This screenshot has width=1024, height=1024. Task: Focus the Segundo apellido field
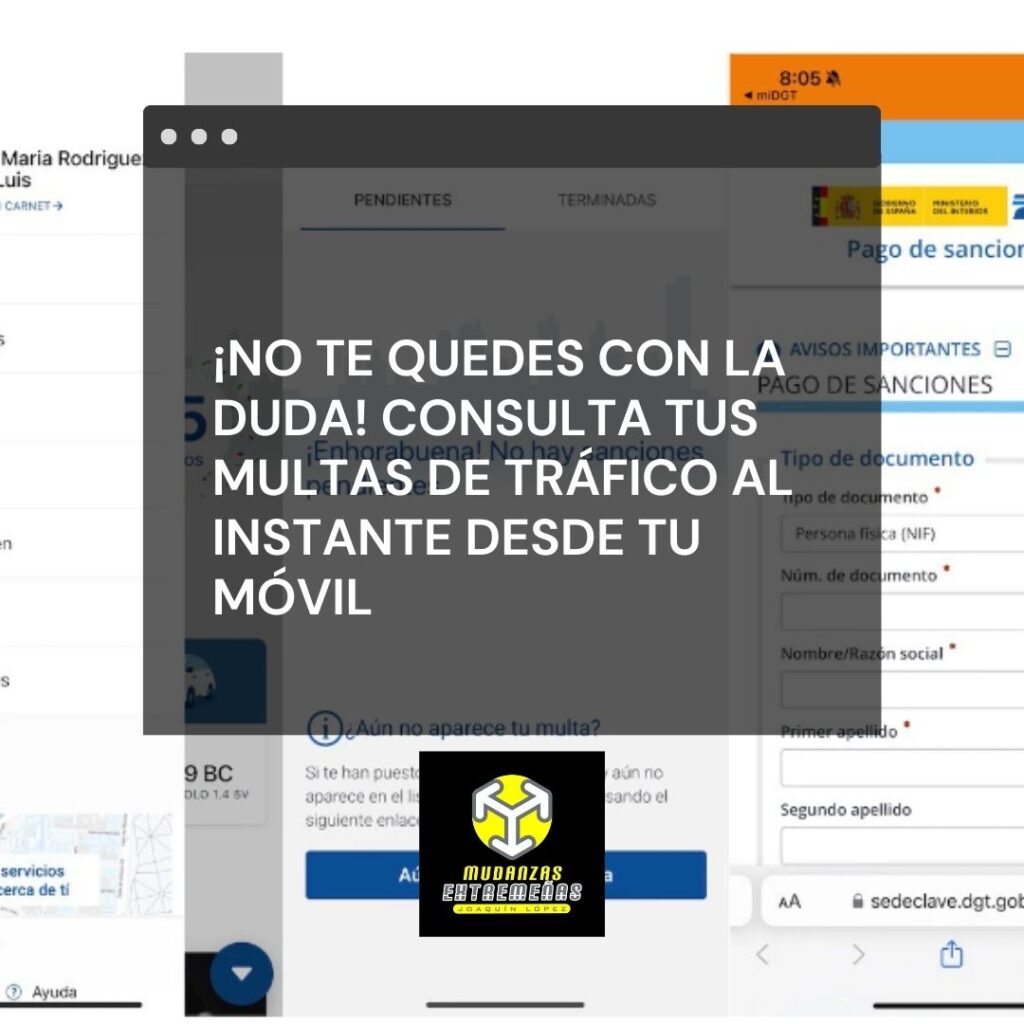point(903,845)
